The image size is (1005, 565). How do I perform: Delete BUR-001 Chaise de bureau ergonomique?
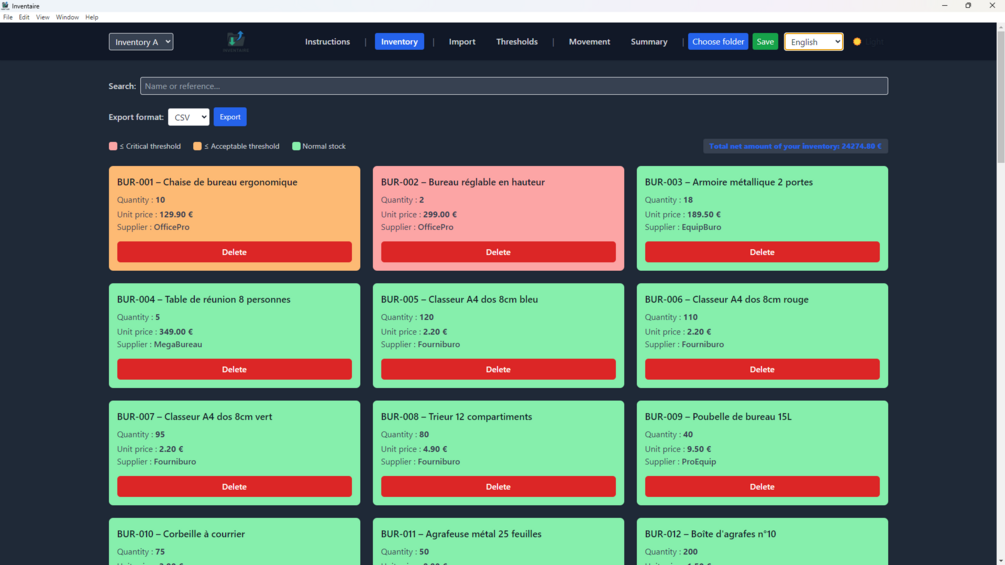tap(234, 252)
